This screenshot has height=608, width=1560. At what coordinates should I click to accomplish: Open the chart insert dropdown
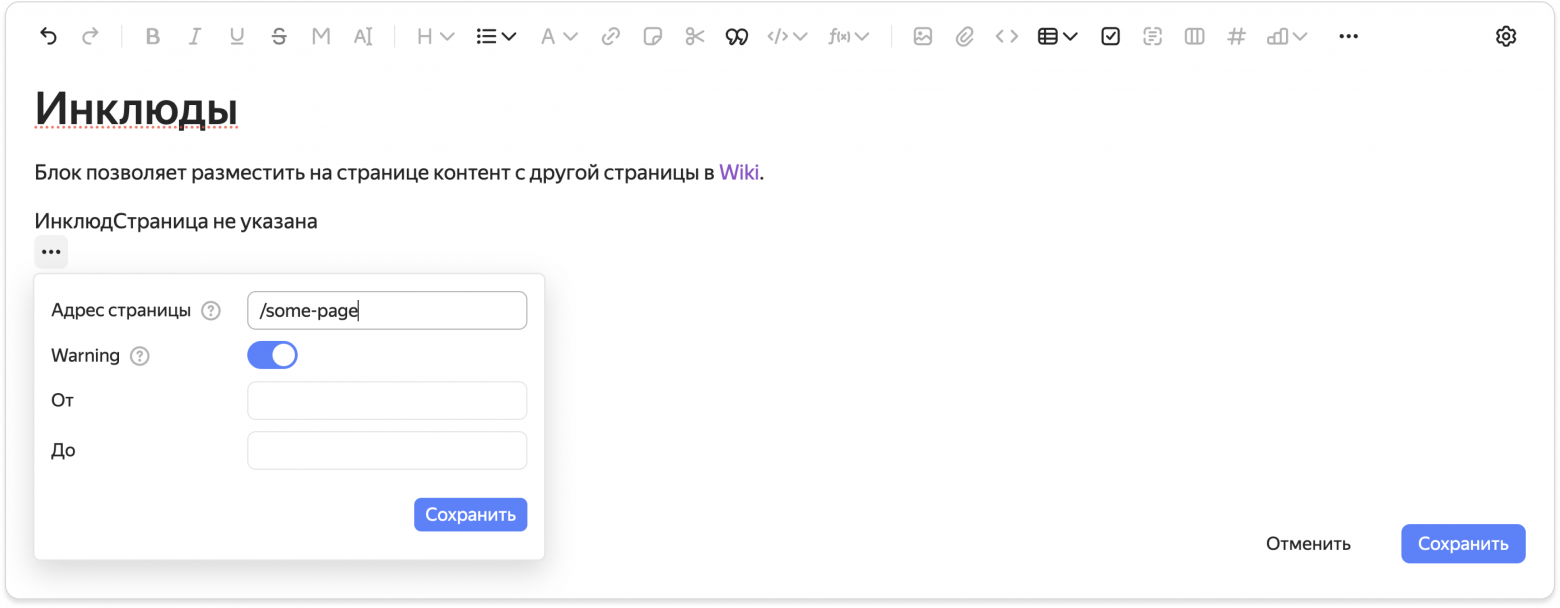click(x=1285, y=36)
